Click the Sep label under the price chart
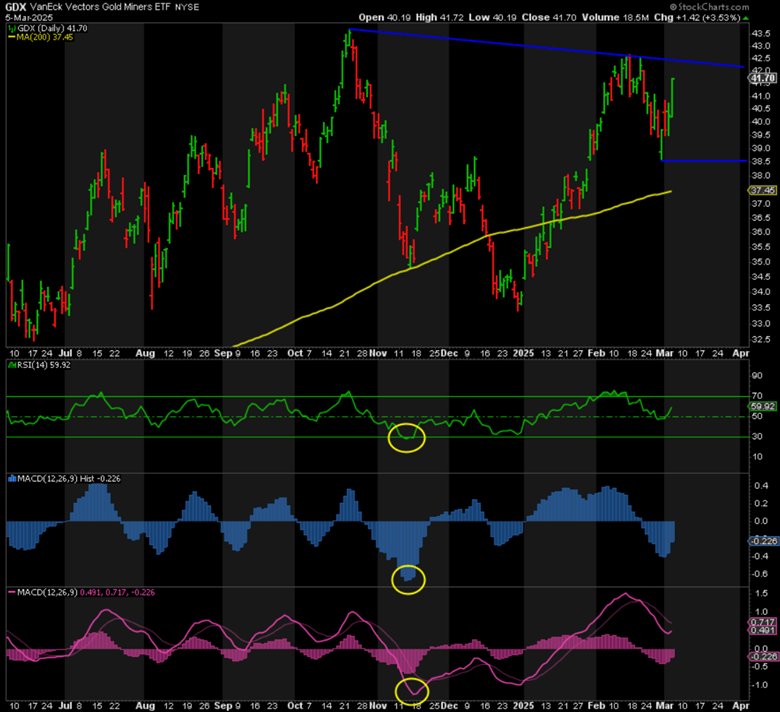Viewport: 780px width, 712px height. tap(223, 353)
